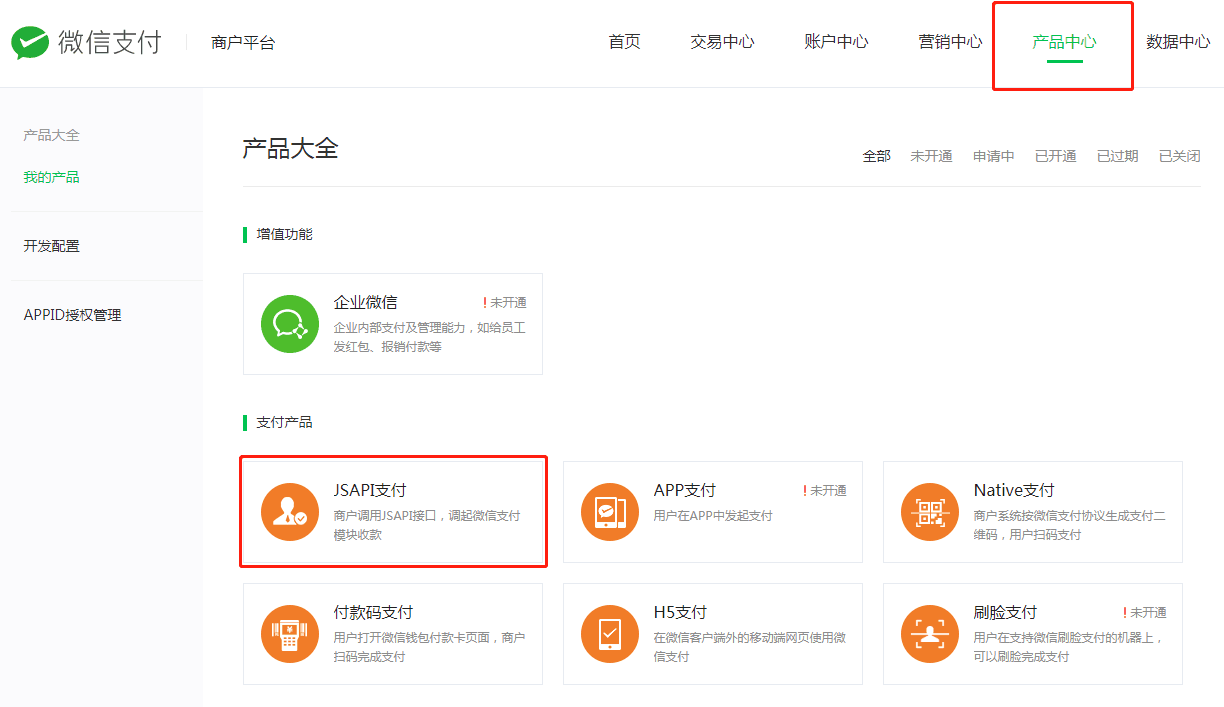Click the JSAPI支付 description text
This screenshot has width=1224, height=707.
tap(427, 525)
